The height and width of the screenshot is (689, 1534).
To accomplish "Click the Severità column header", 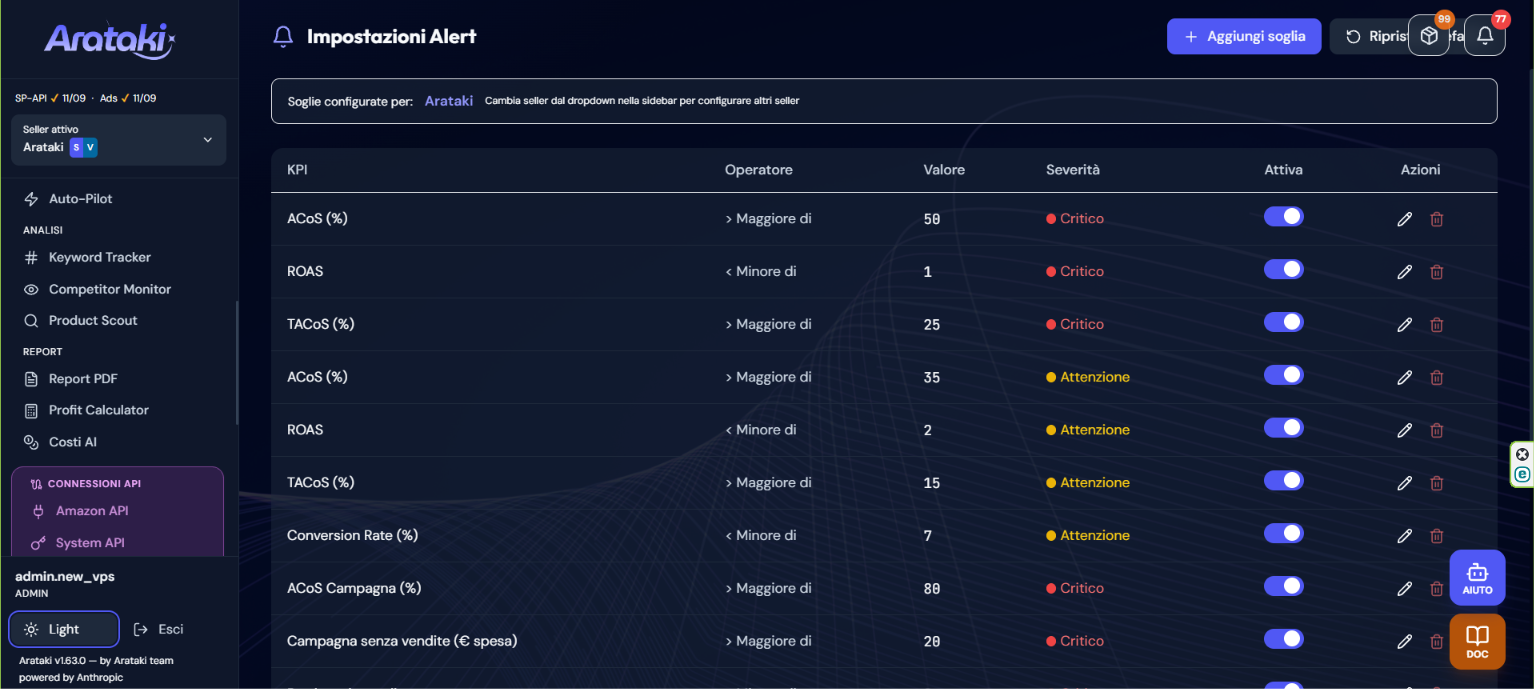I will 1073,170.
